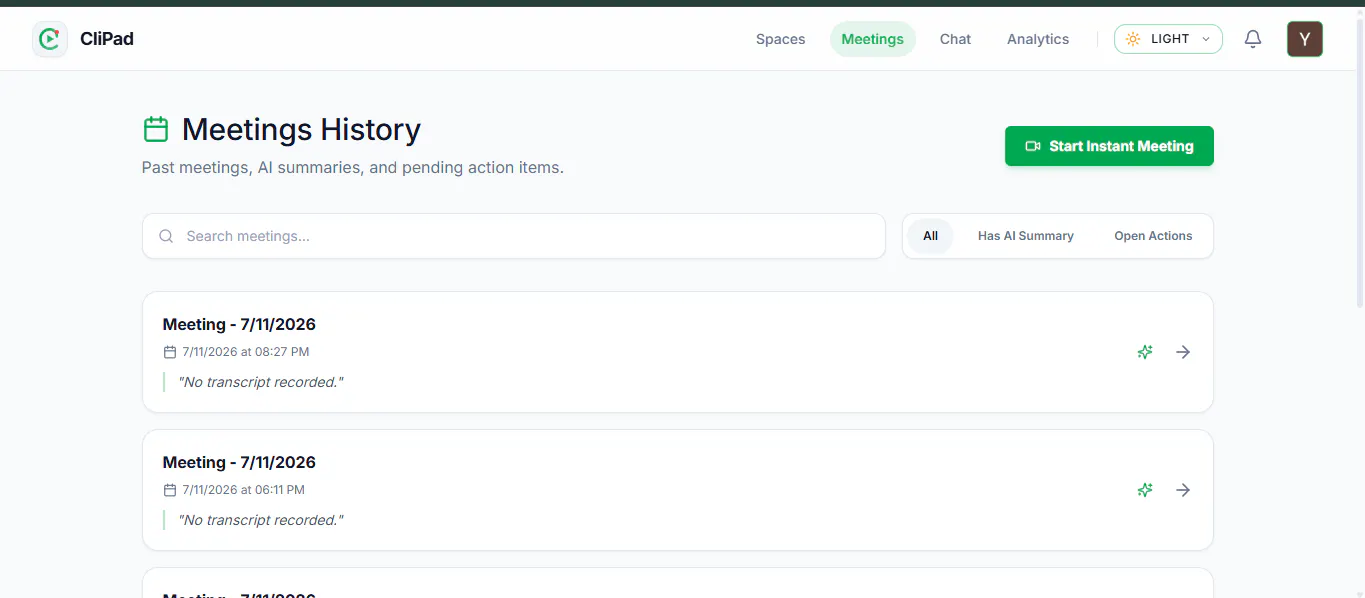Screen dimensions: 1365x598
Task: Select the All filter
Action: click(930, 236)
